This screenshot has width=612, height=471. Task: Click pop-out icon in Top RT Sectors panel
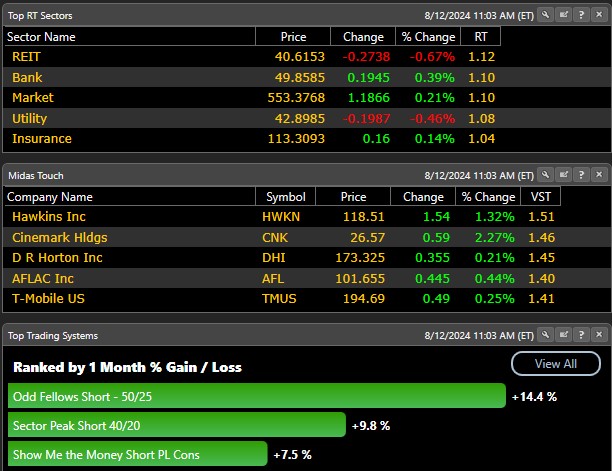563,15
